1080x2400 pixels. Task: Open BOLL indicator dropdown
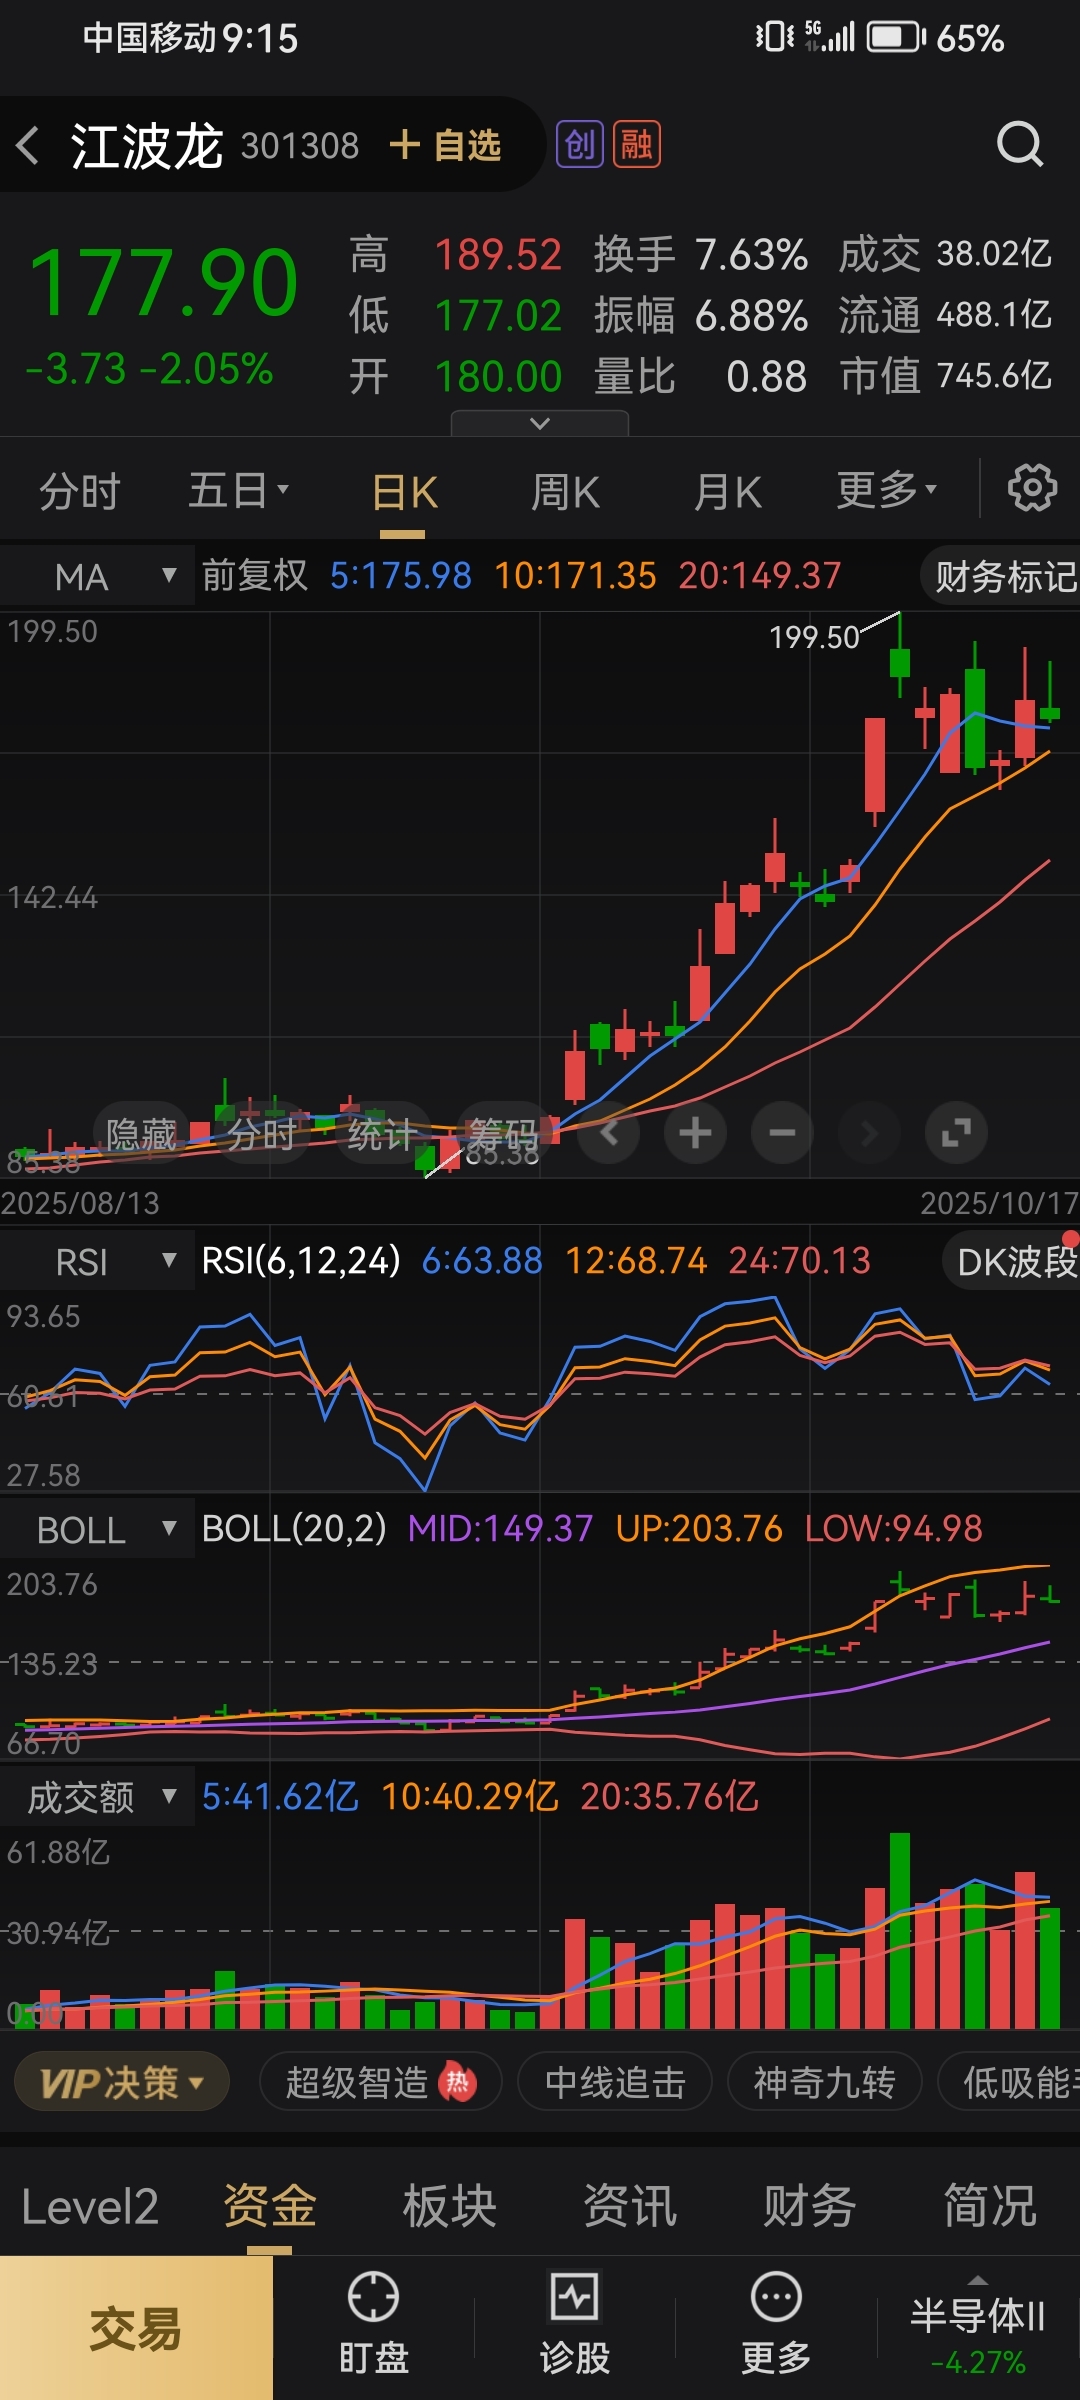(x=97, y=1530)
